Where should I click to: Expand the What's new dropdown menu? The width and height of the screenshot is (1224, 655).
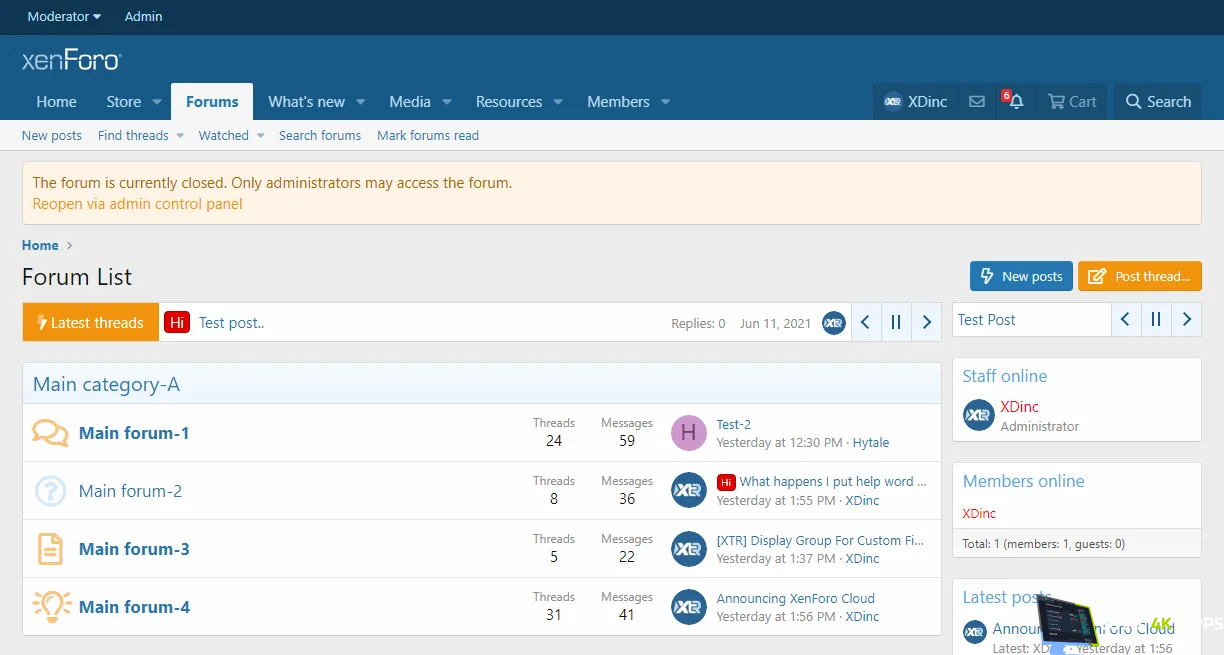[x=316, y=101]
